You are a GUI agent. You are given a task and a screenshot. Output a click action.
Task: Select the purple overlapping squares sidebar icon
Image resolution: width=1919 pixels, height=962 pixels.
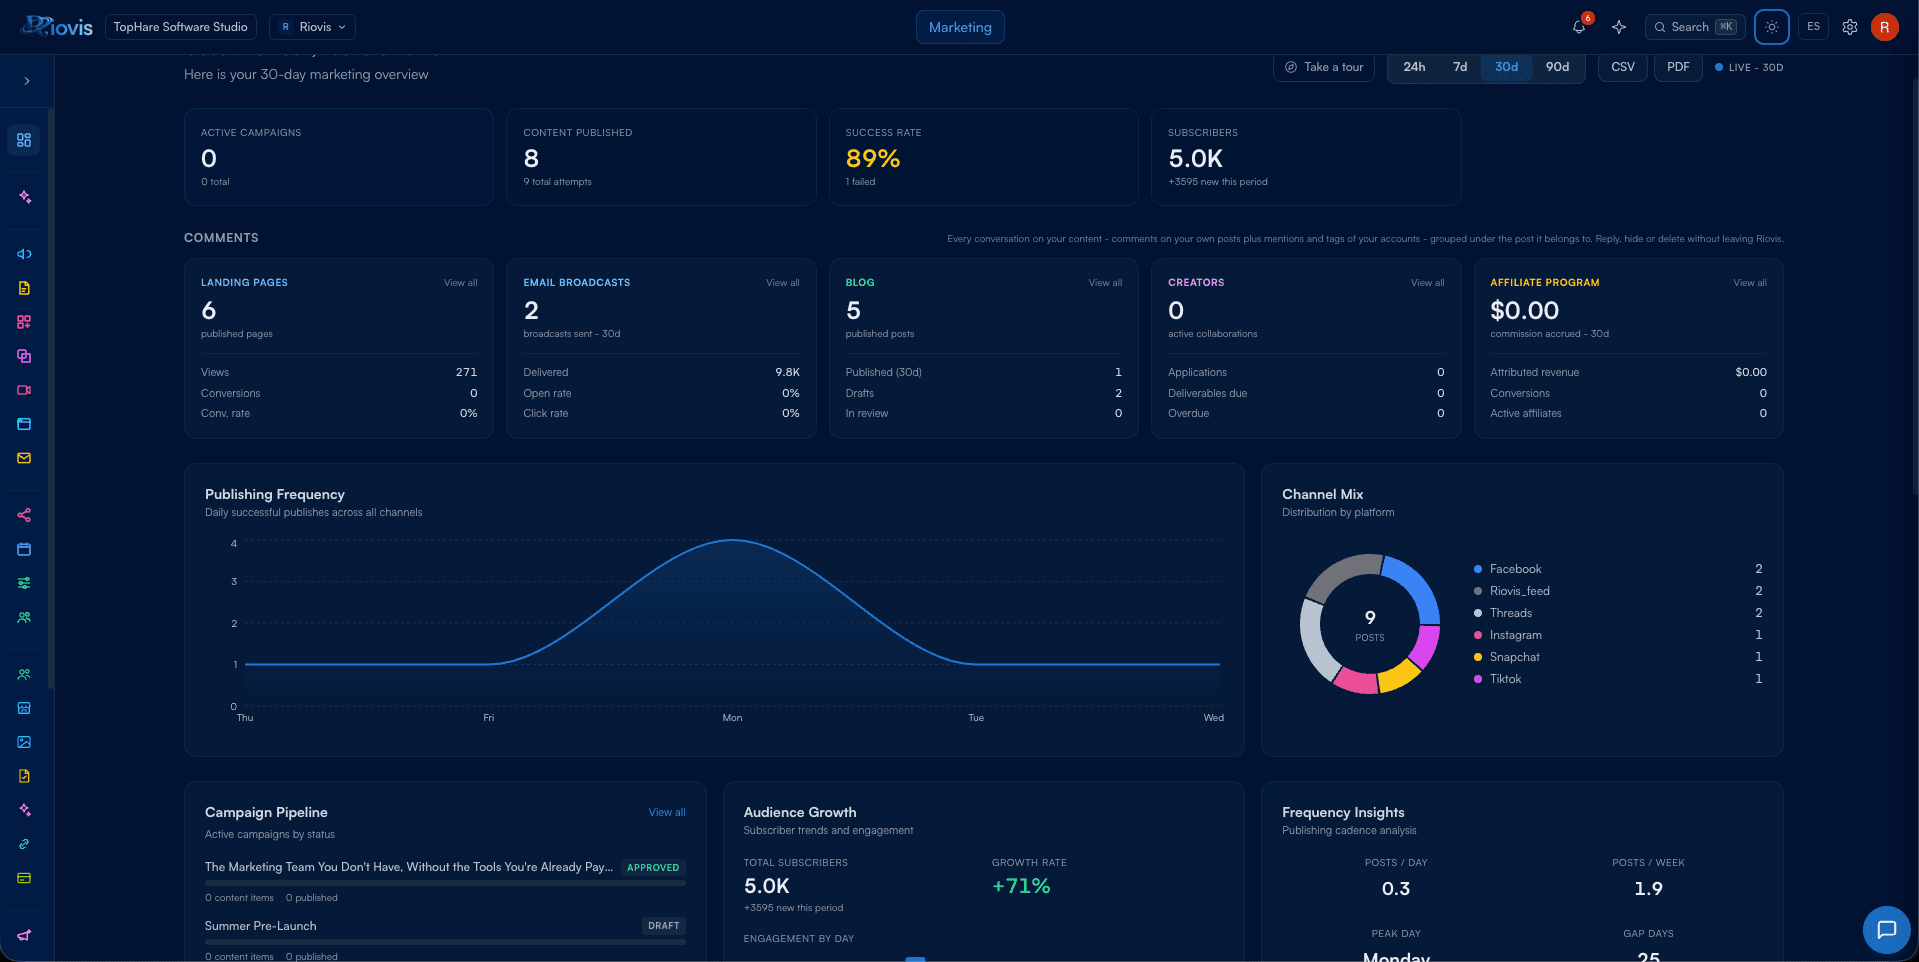24,356
